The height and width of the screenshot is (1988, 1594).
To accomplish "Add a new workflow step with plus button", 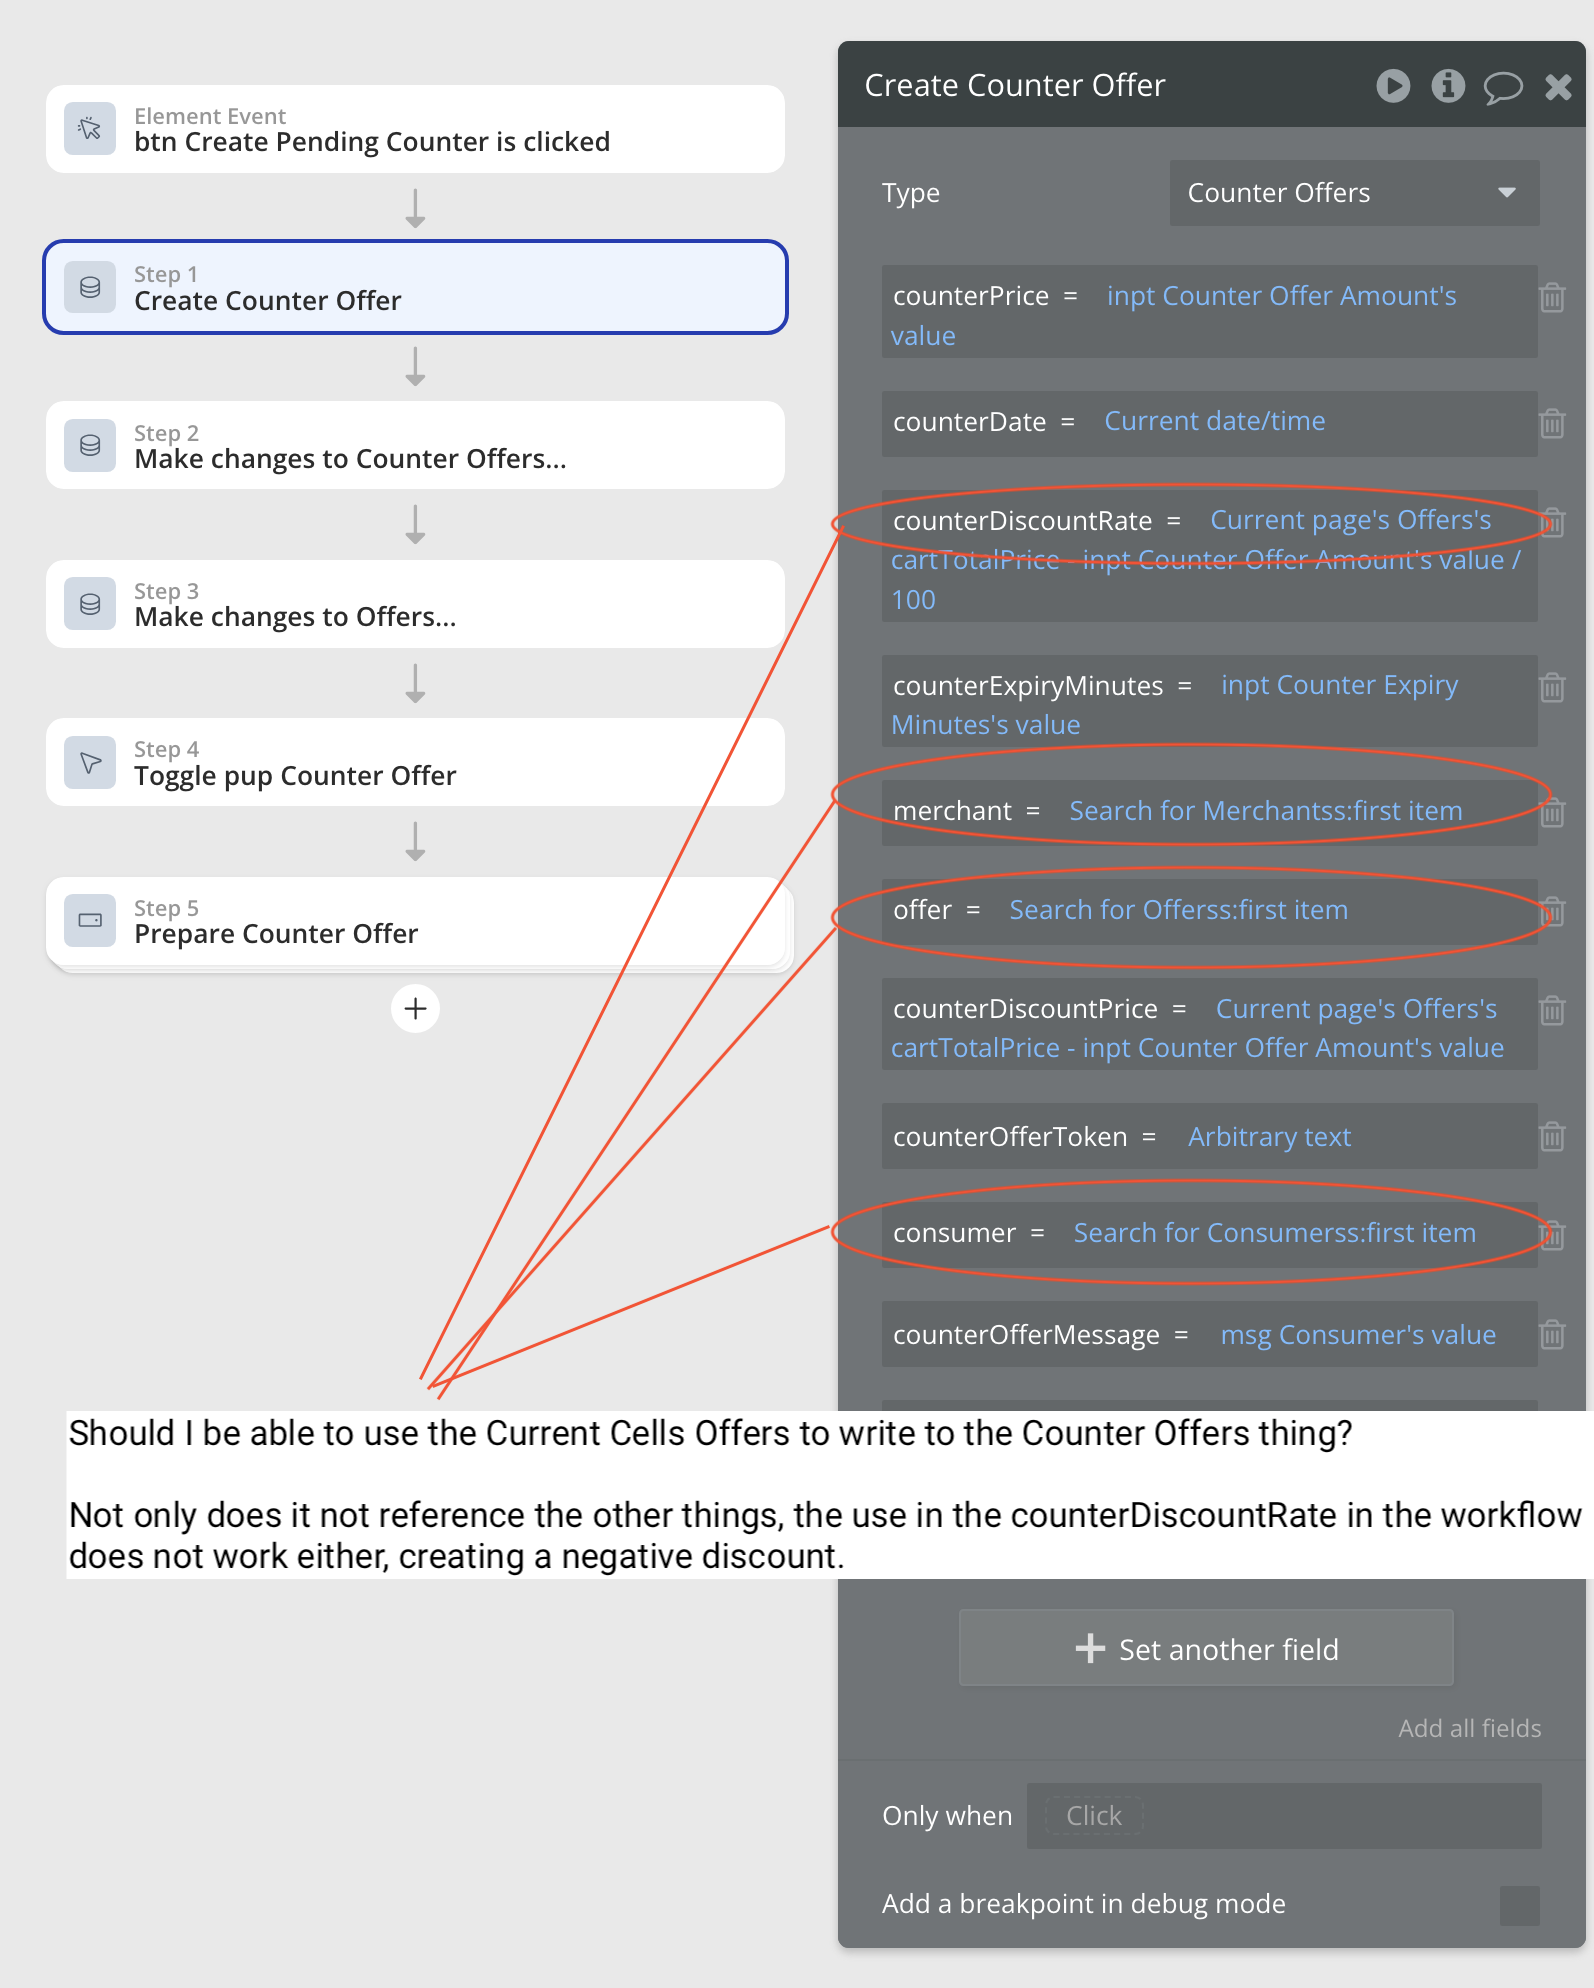I will pos(415,1008).
